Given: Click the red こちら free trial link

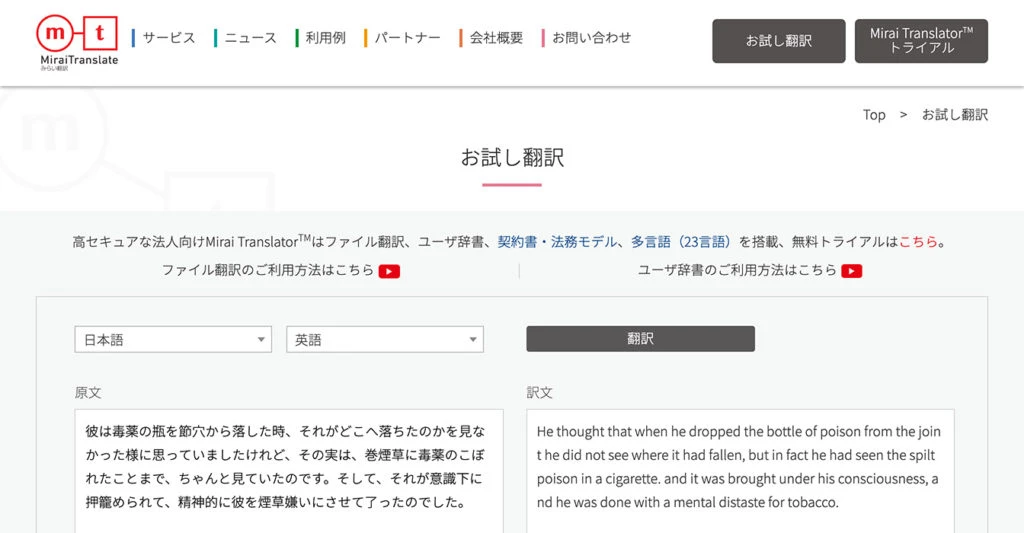Looking at the screenshot, I should [x=918, y=242].
